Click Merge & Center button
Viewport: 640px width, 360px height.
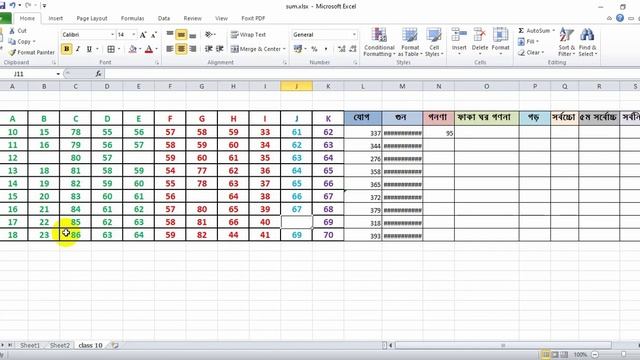[258, 49]
